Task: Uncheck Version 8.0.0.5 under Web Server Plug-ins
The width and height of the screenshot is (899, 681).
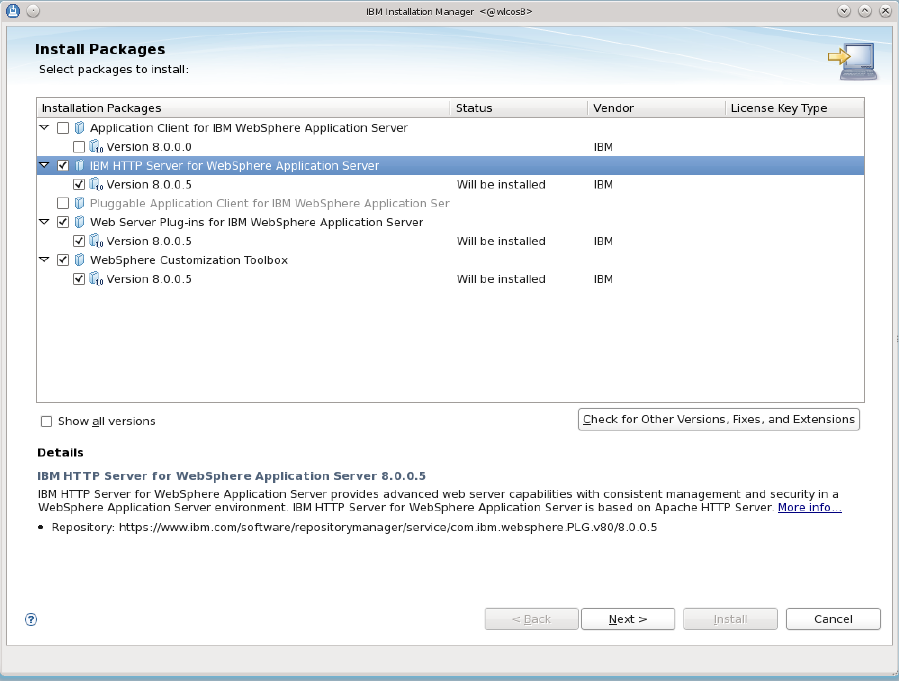Action: (x=79, y=241)
